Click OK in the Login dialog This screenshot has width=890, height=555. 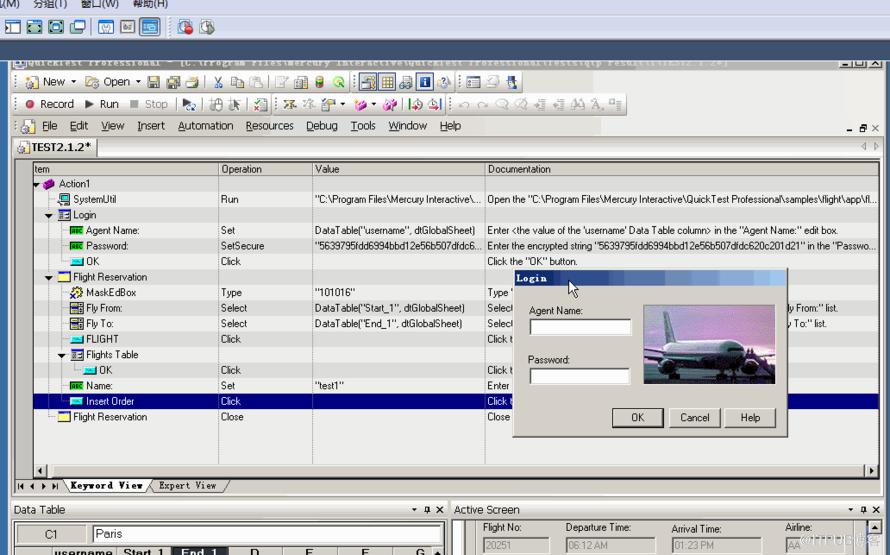pyautogui.click(x=637, y=418)
